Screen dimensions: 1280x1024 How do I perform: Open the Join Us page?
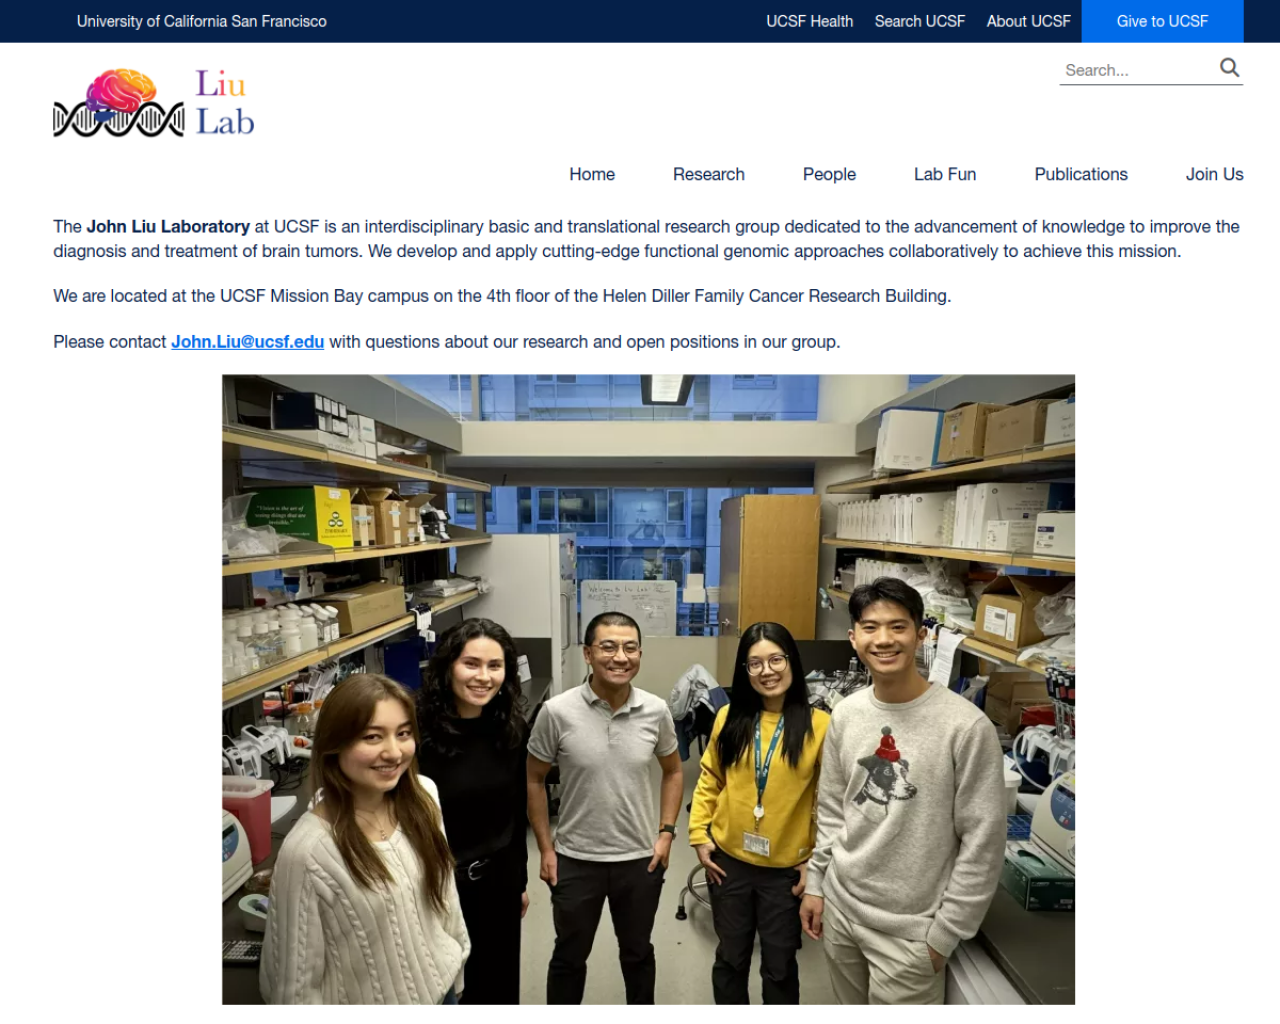(1214, 174)
